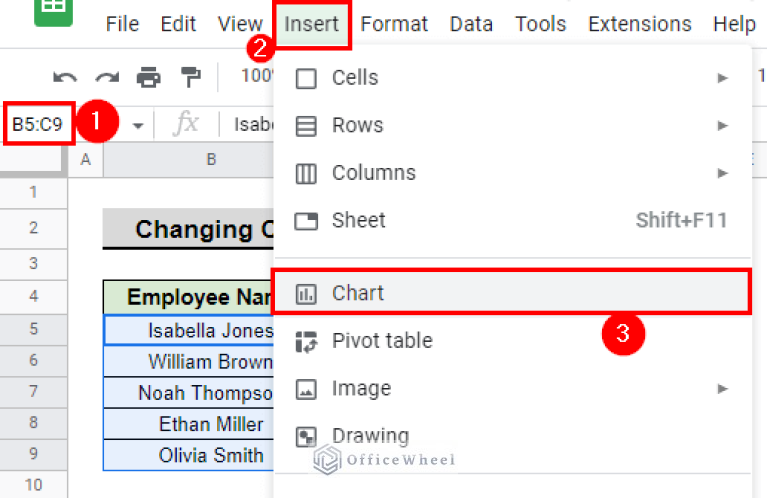Click the Employee Name header cell
The height and width of the screenshot is (498, 767).
click(x=188, y=297)
